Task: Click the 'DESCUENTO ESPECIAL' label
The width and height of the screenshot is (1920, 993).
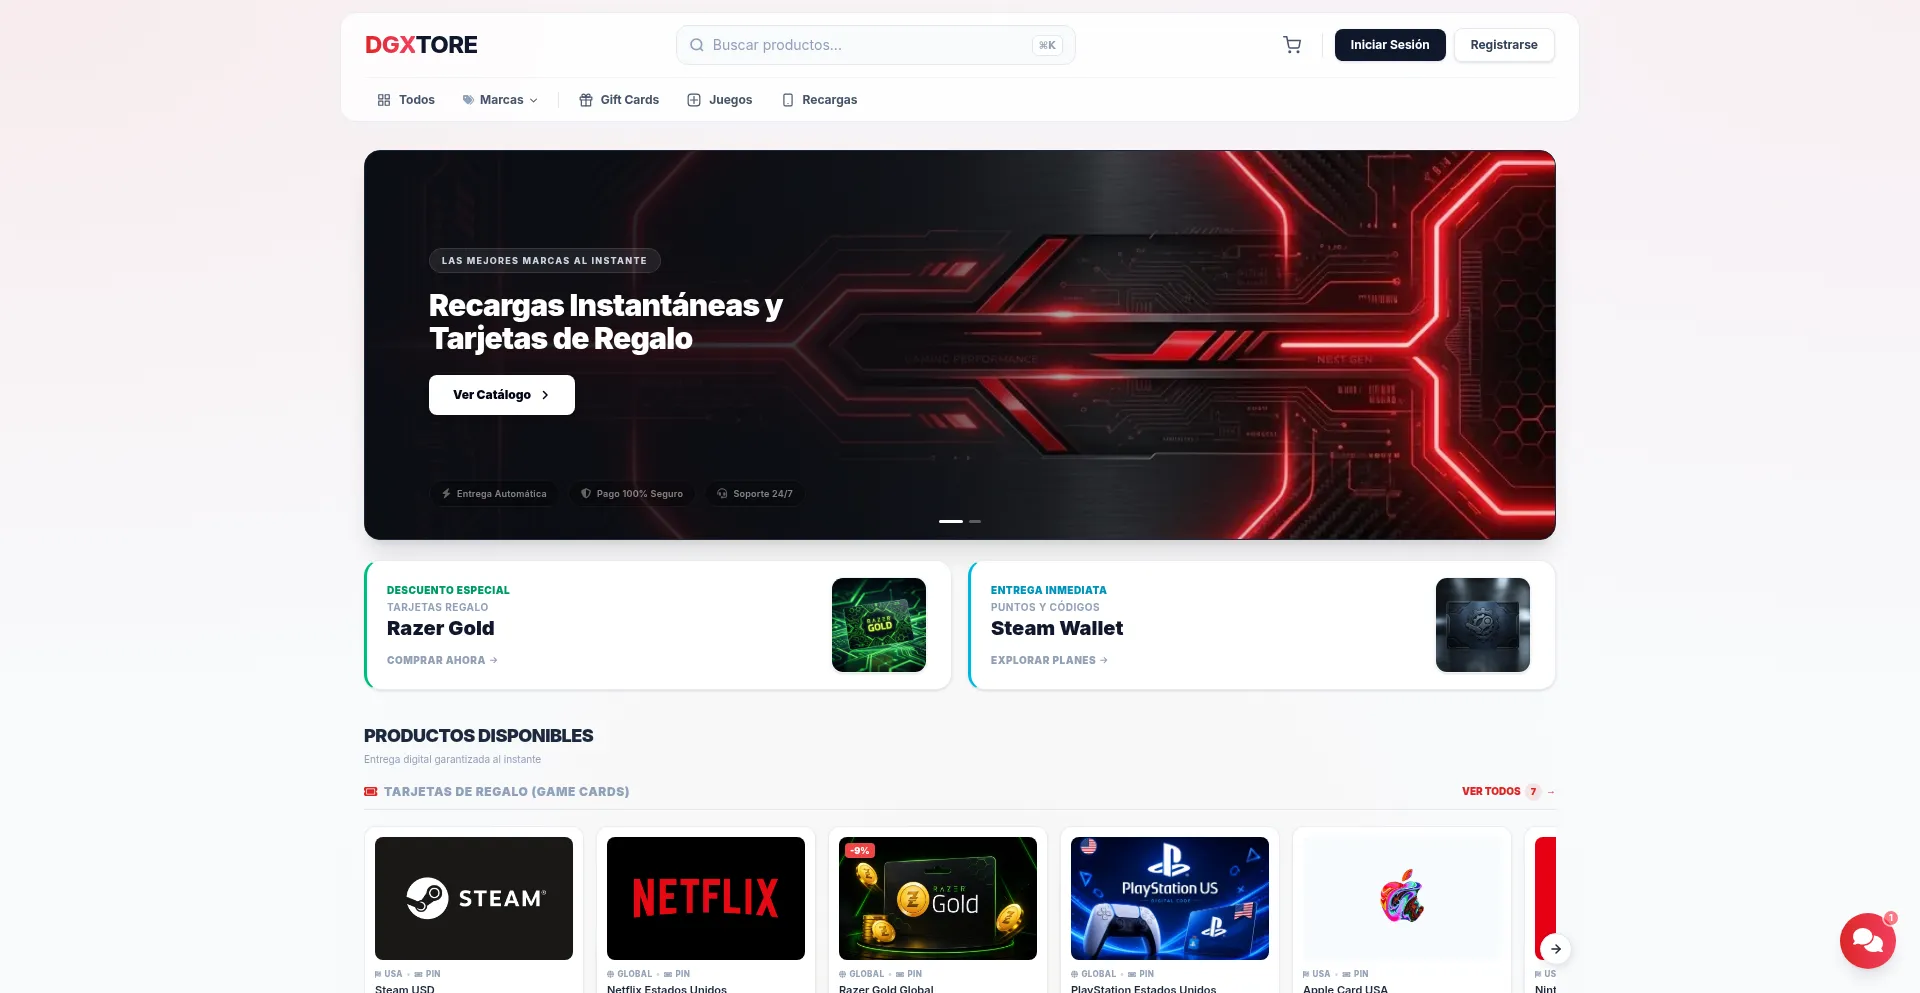Action: (448, 590)
